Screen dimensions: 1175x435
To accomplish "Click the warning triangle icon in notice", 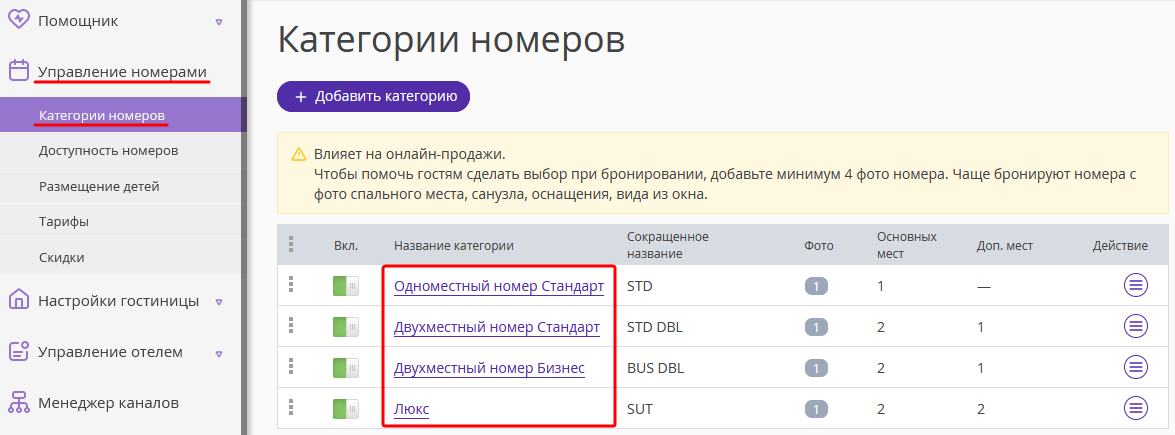I will (298, 155).
